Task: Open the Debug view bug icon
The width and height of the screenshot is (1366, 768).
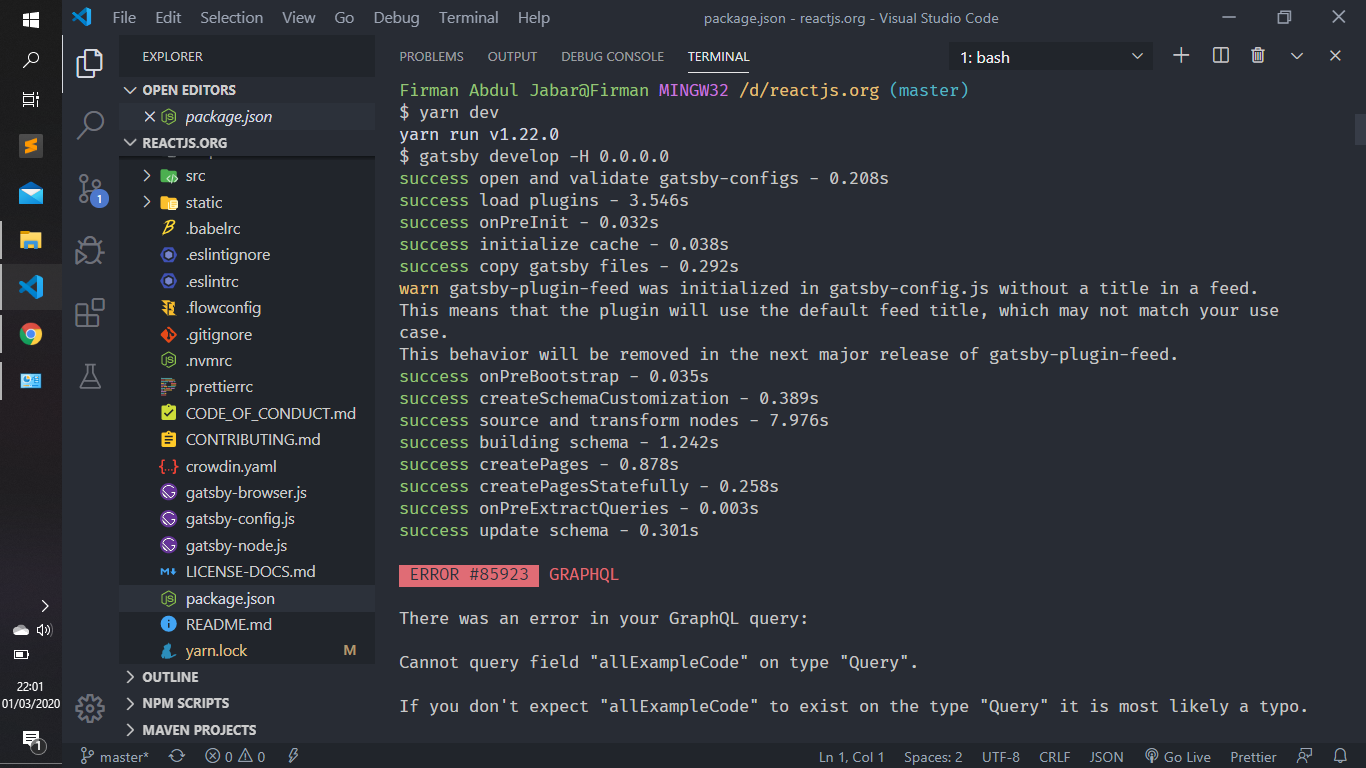Action: click(90, 249)
